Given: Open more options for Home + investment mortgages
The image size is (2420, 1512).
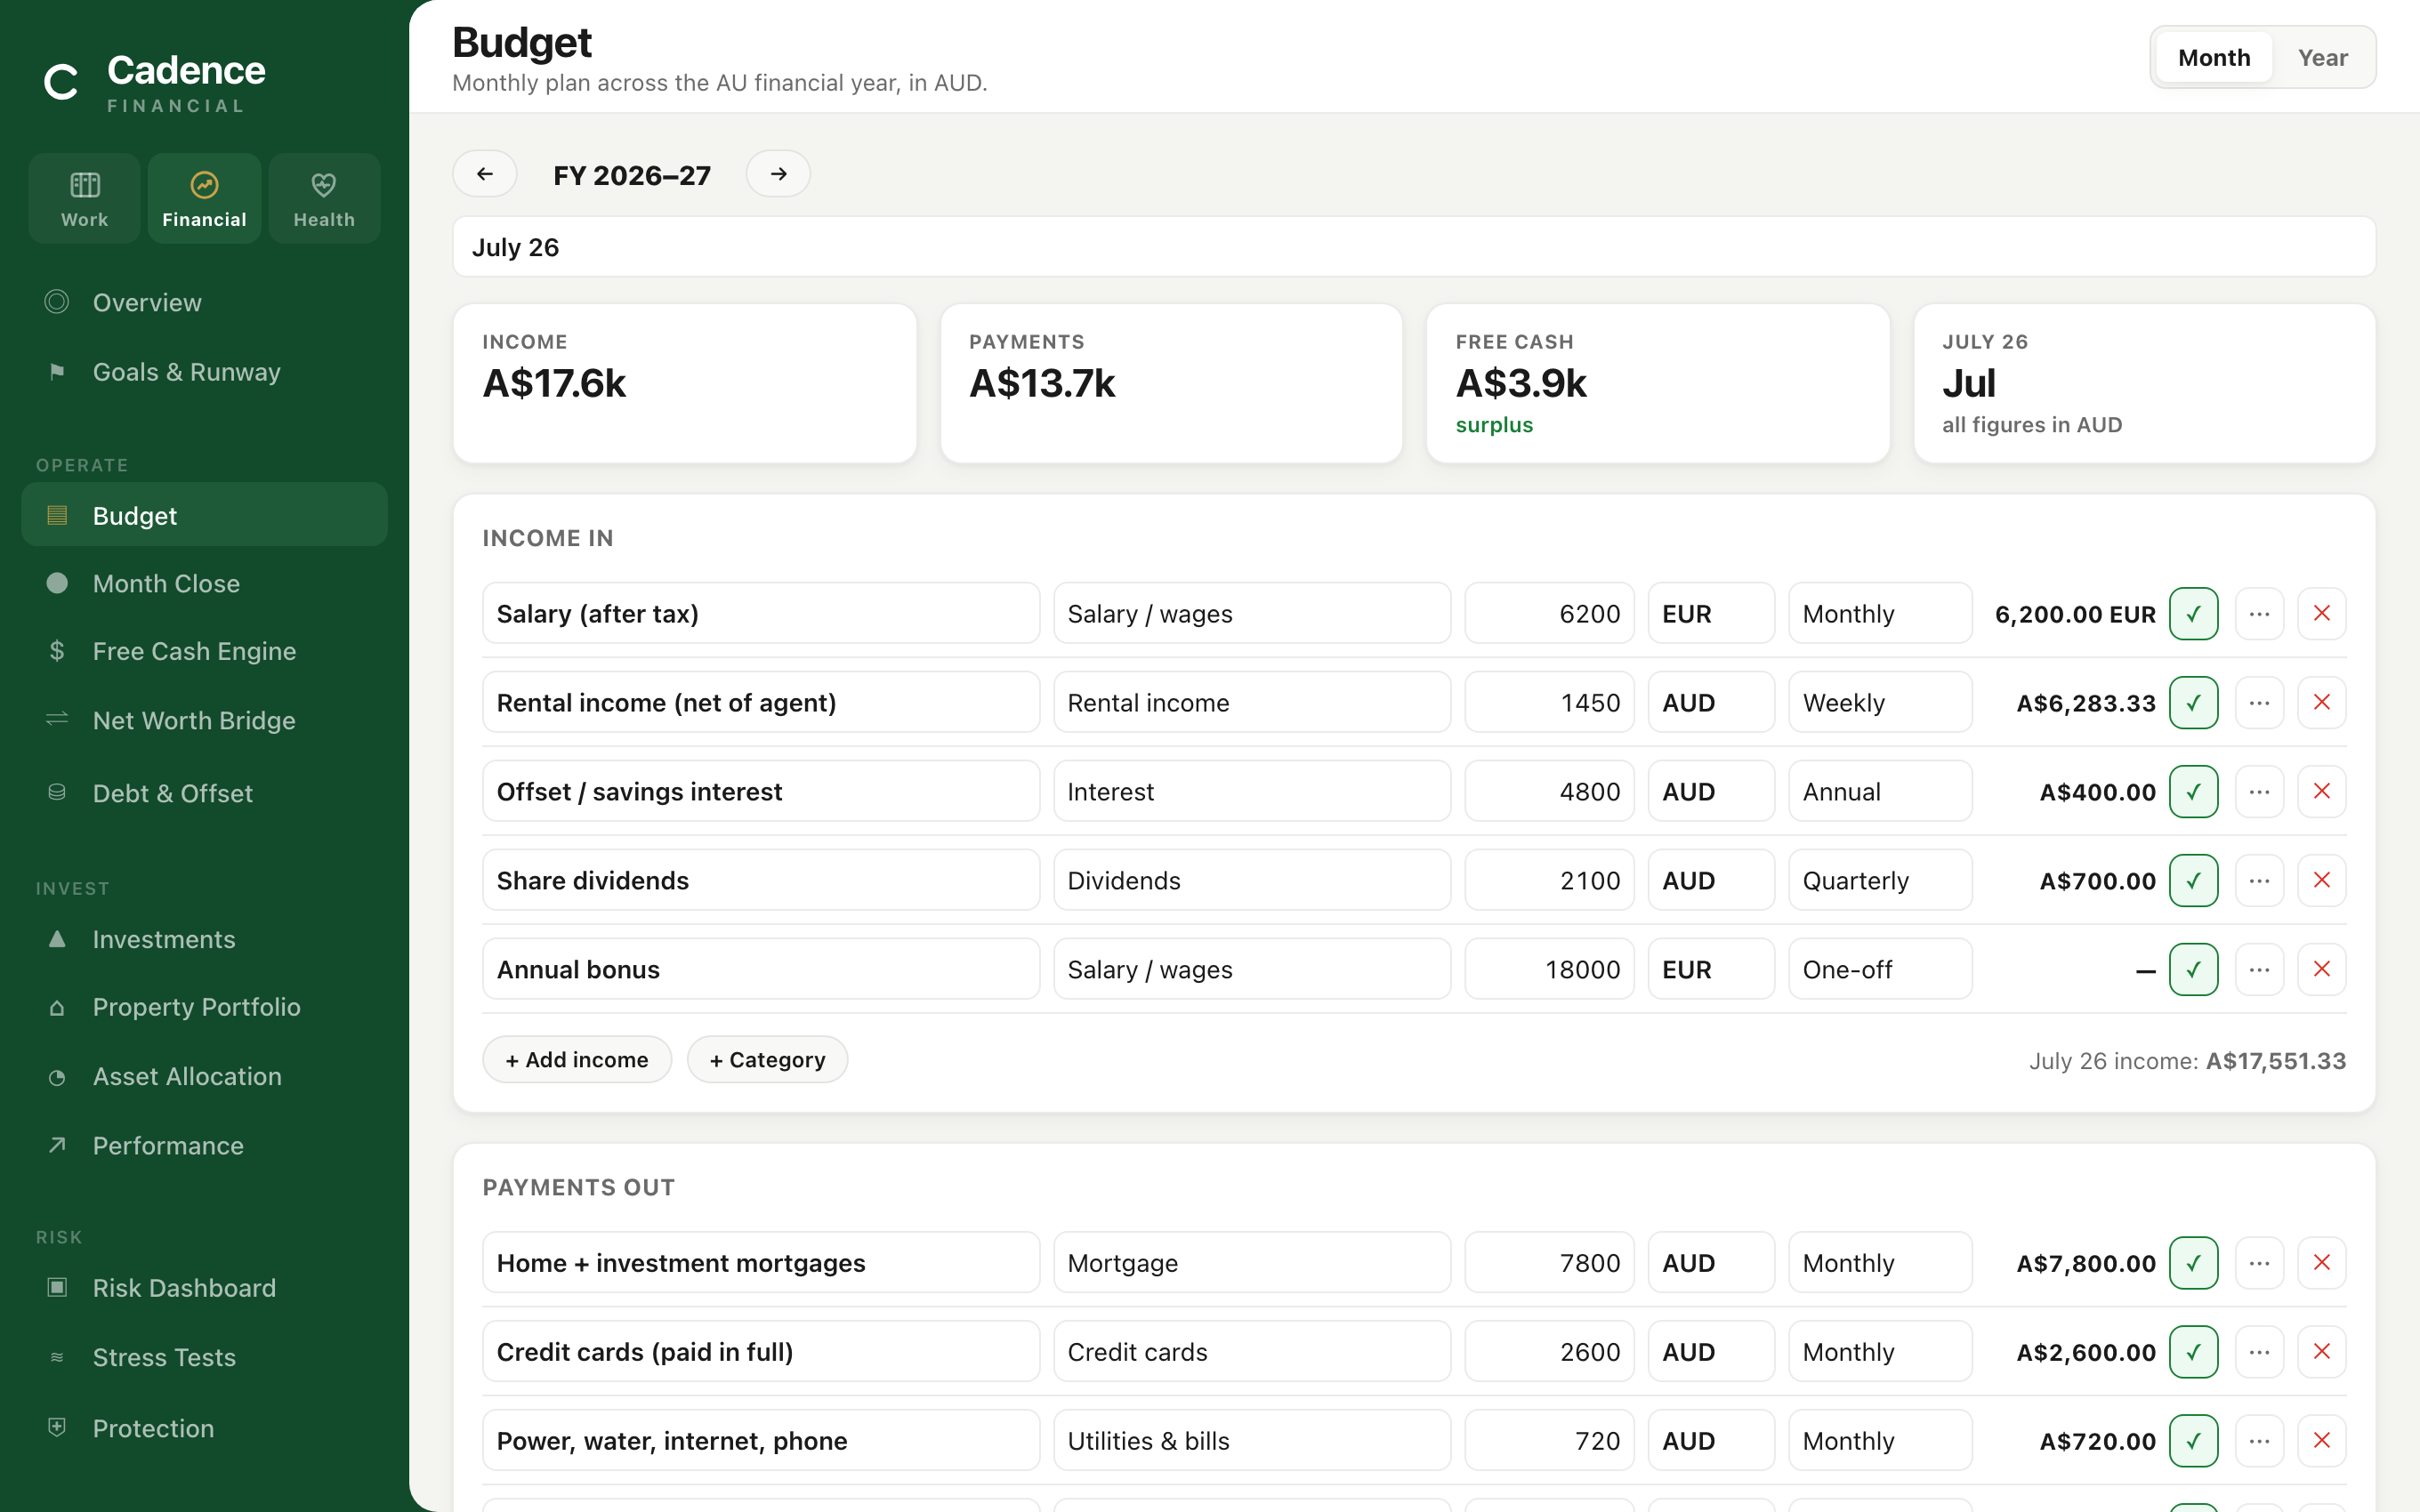Looking at the screenshot, I should tap(2259, 1262).
